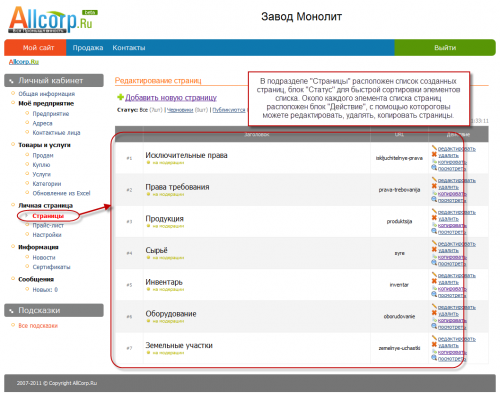Open Куплю in sidebar
Screen dimensions: 500x393
(x=41, y=165)
